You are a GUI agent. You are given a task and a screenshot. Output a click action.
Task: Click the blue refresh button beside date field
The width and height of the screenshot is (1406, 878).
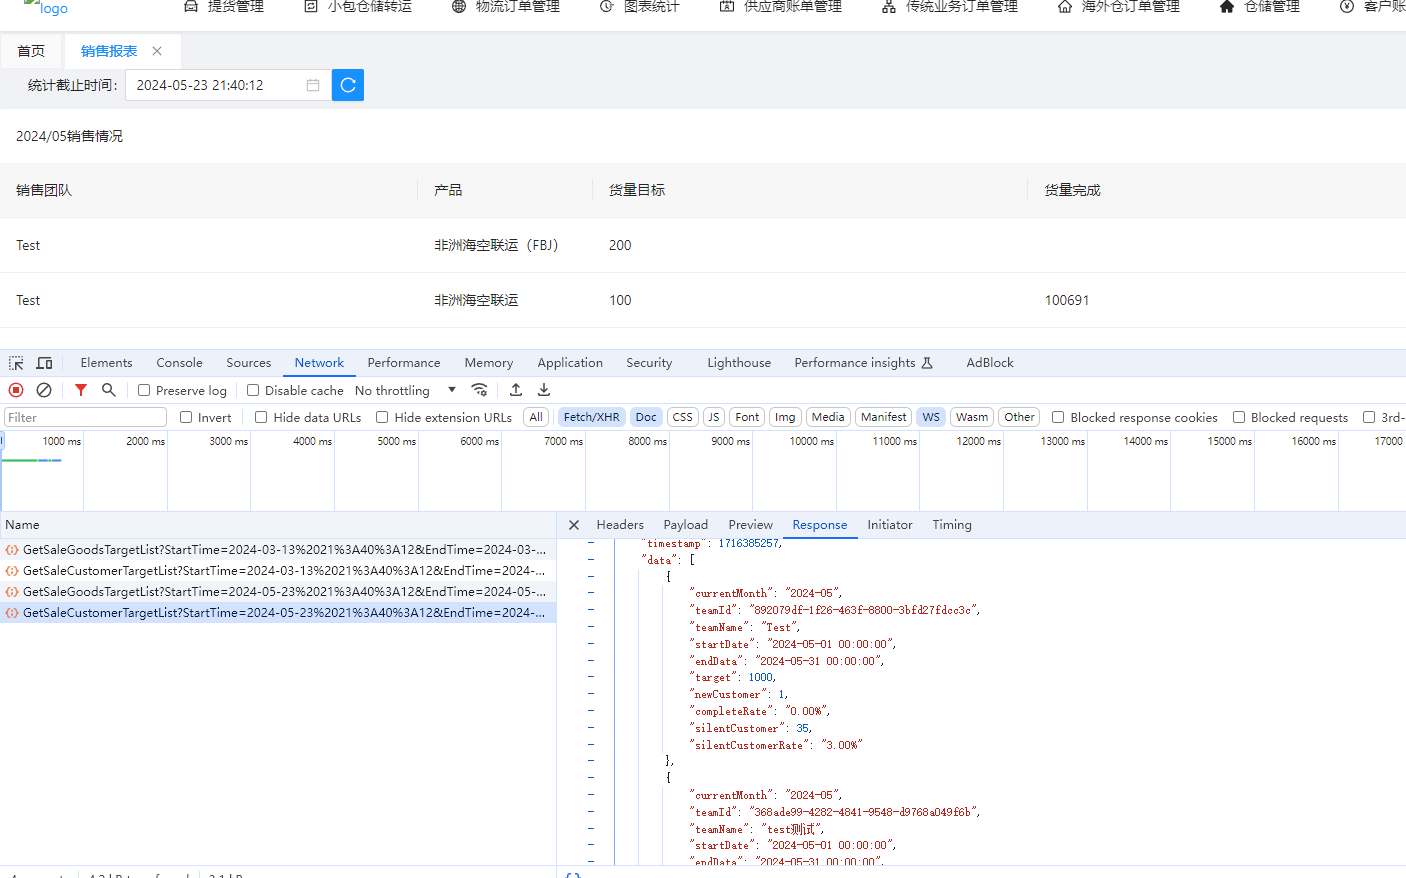pos(348,85)
